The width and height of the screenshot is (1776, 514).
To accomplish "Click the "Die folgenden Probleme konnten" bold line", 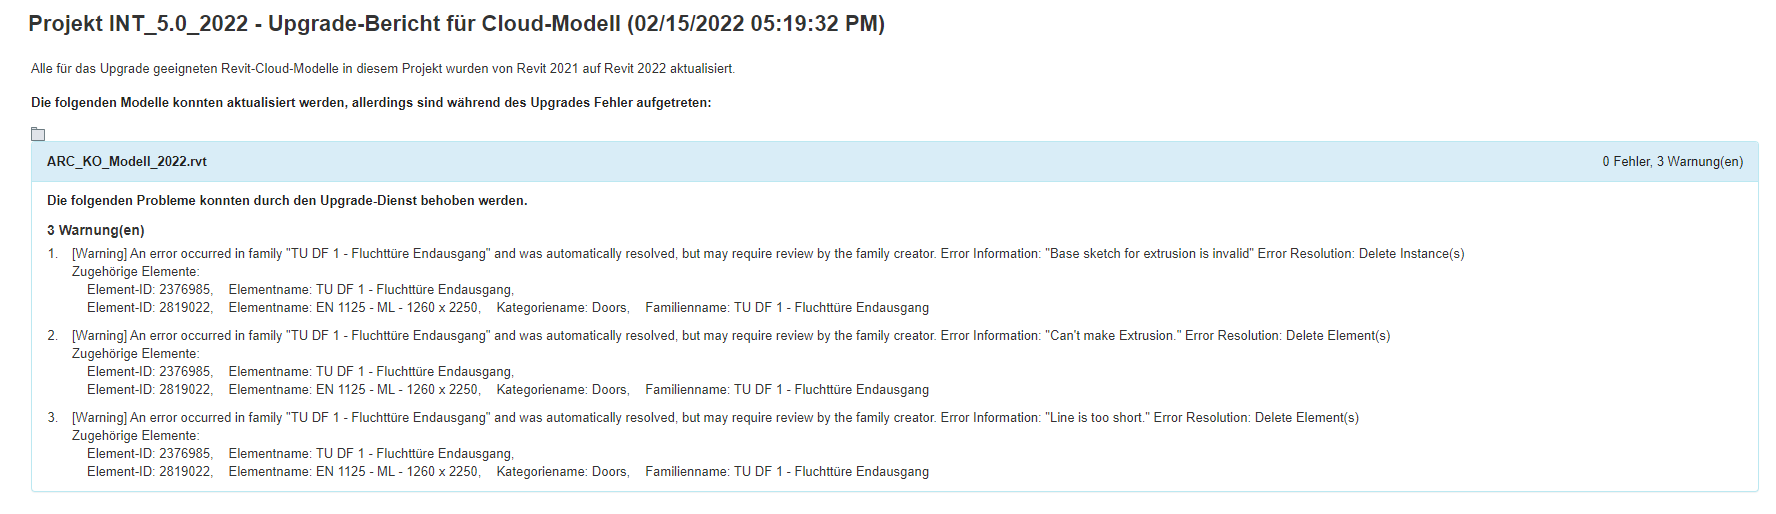I will [287, 201].
